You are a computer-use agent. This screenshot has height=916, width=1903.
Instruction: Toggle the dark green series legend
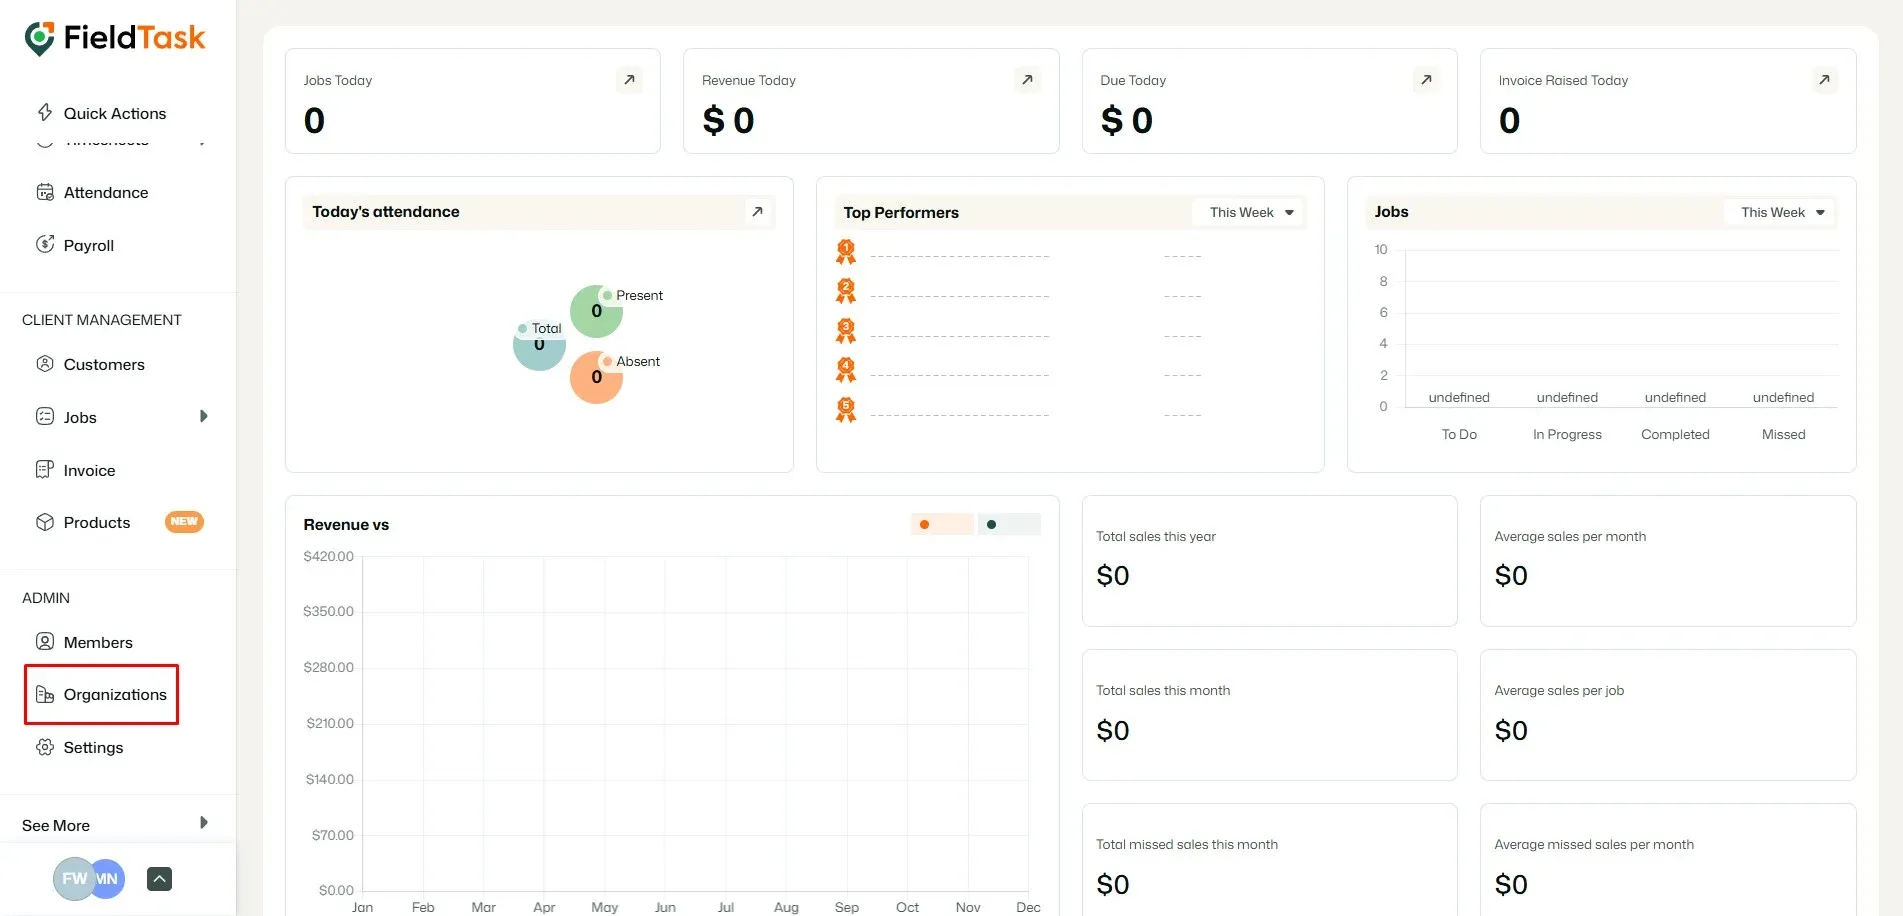point(1009,524)
